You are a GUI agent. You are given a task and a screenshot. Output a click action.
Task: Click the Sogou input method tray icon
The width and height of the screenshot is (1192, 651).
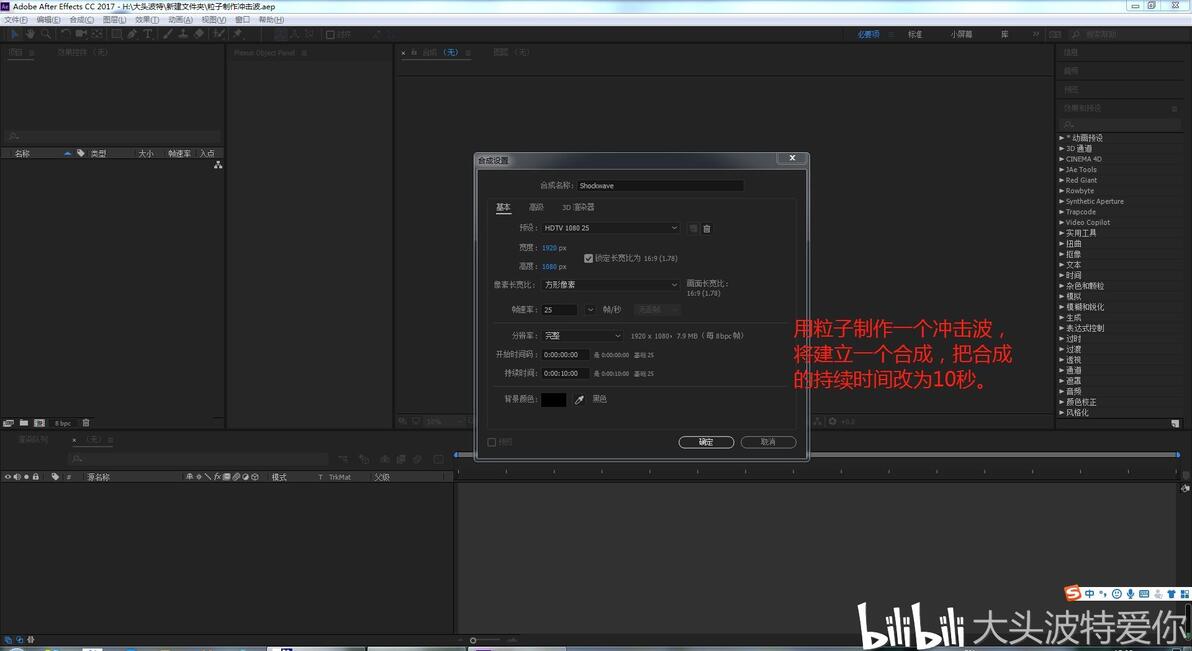[x=1073, y=592]
